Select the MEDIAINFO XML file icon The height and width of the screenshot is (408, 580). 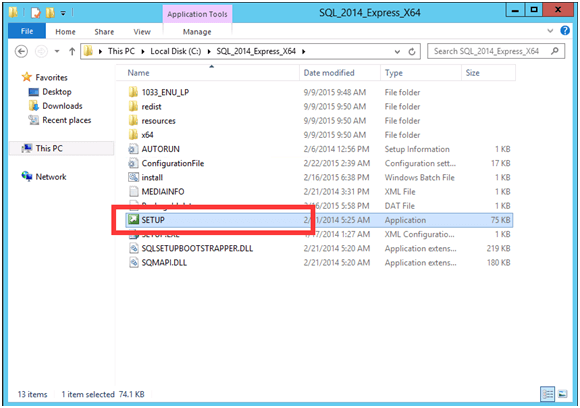tap(133, 192)
